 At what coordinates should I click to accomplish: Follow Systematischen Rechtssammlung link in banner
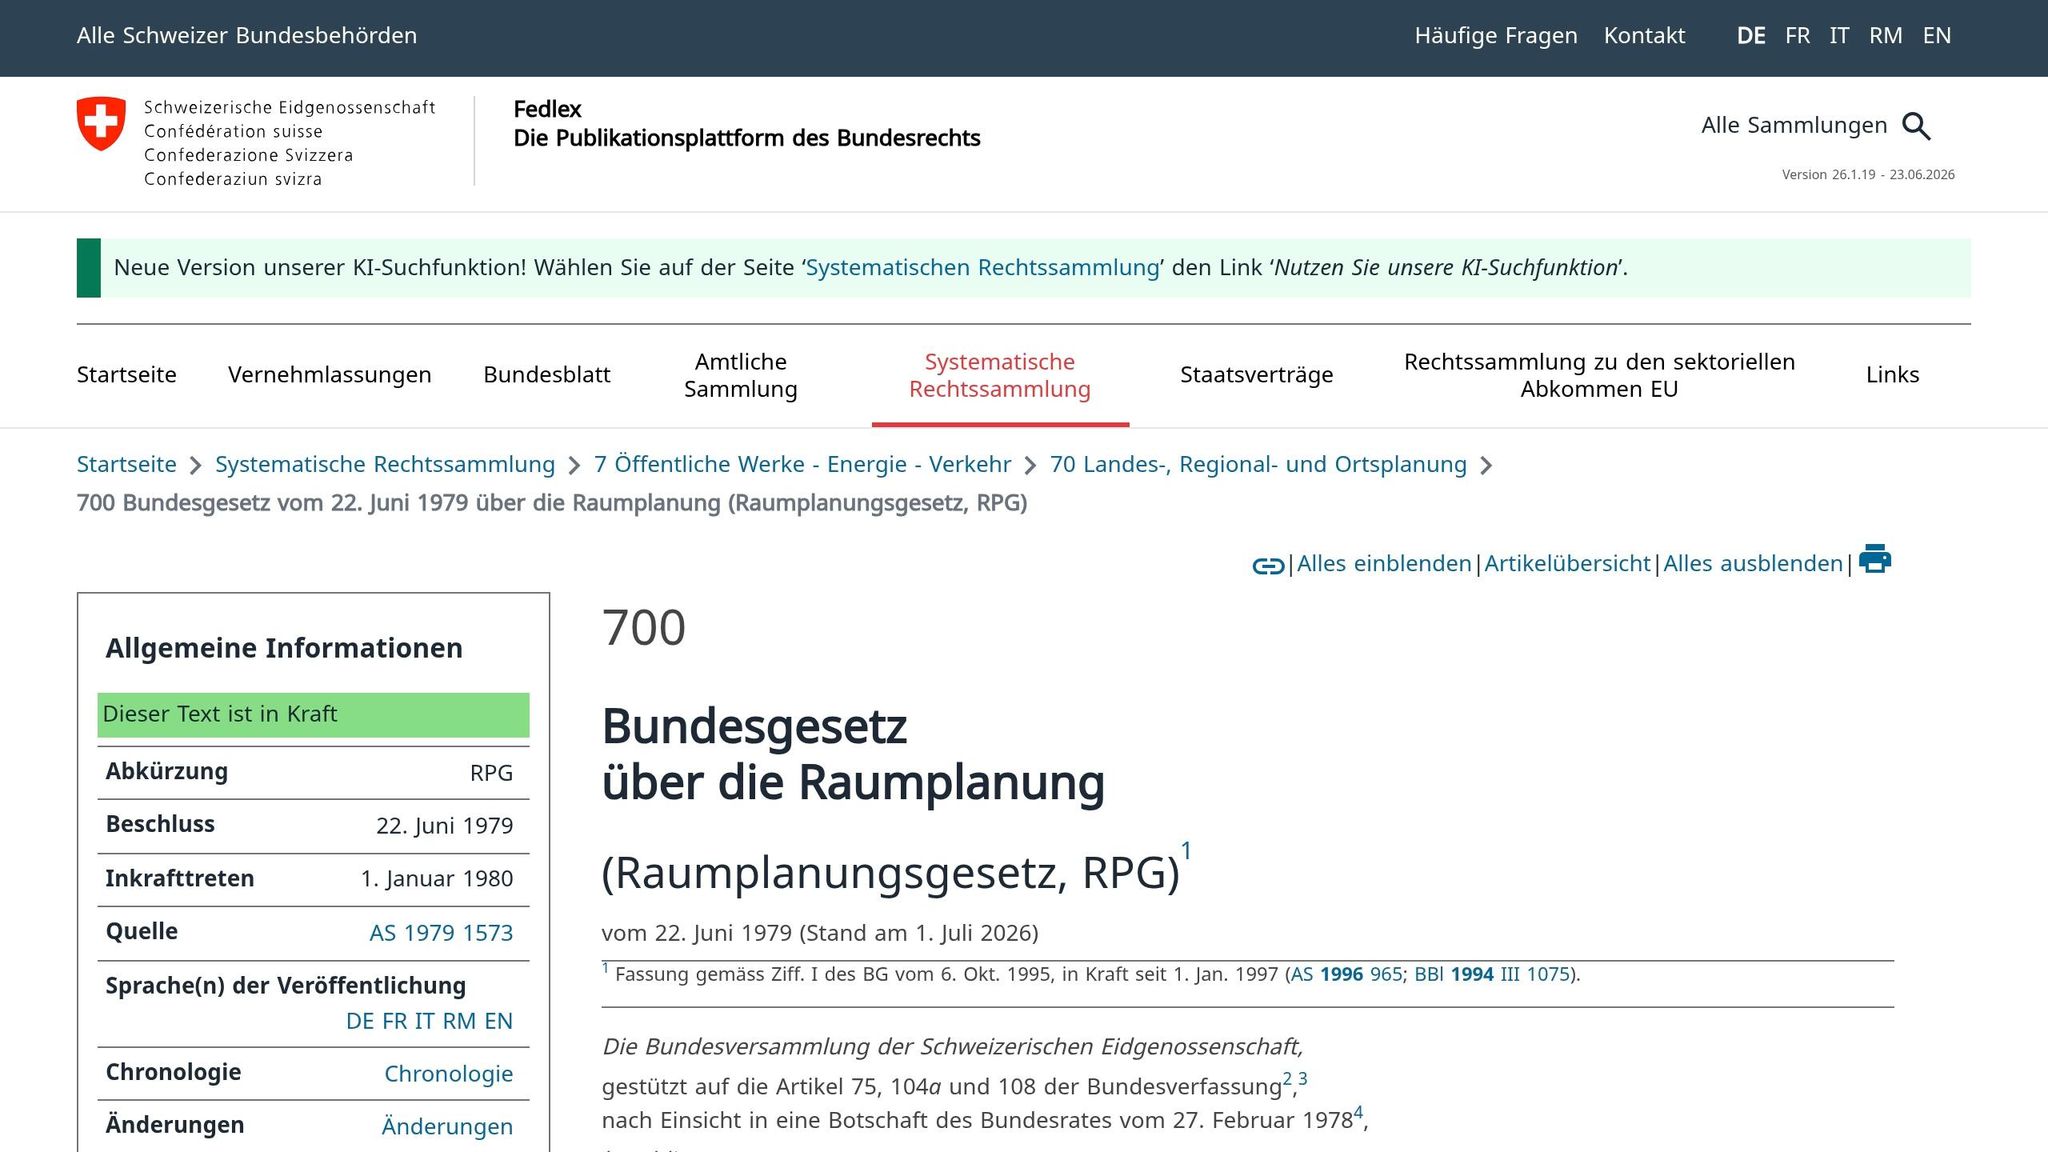[x=982, y=268]
